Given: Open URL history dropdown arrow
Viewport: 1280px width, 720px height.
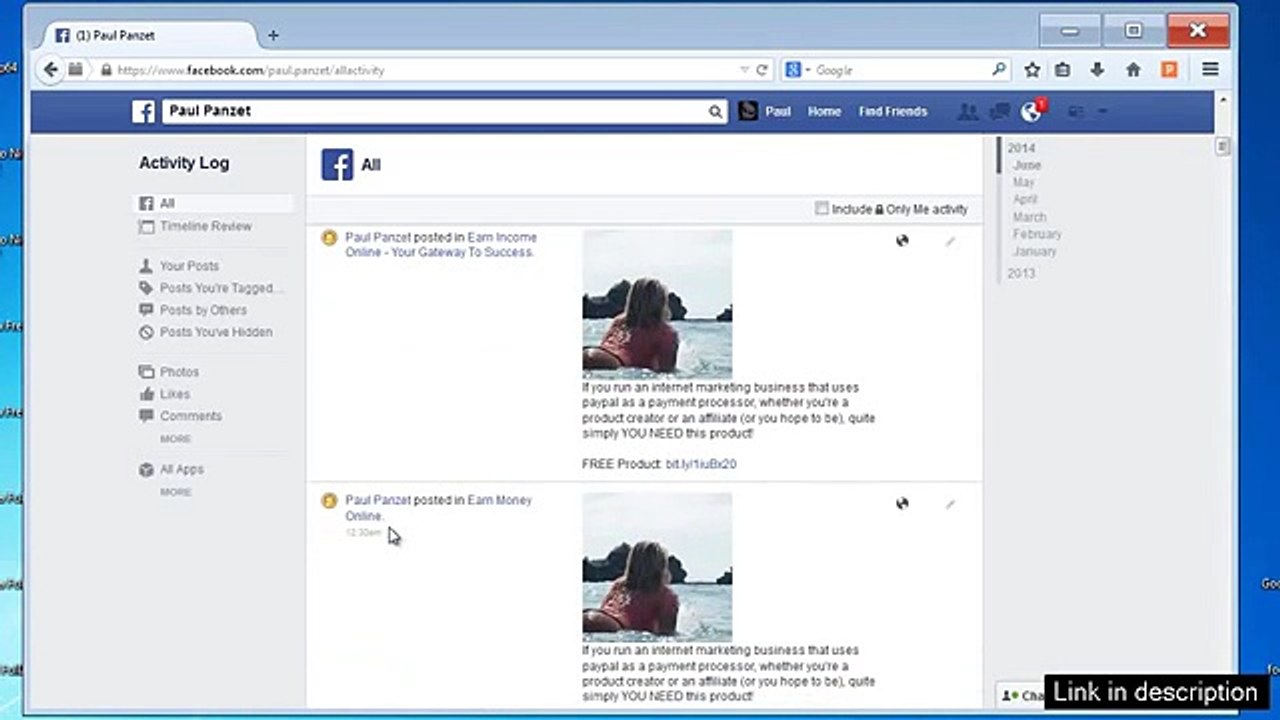Looking at the screenshot, I should click(744, 70).
